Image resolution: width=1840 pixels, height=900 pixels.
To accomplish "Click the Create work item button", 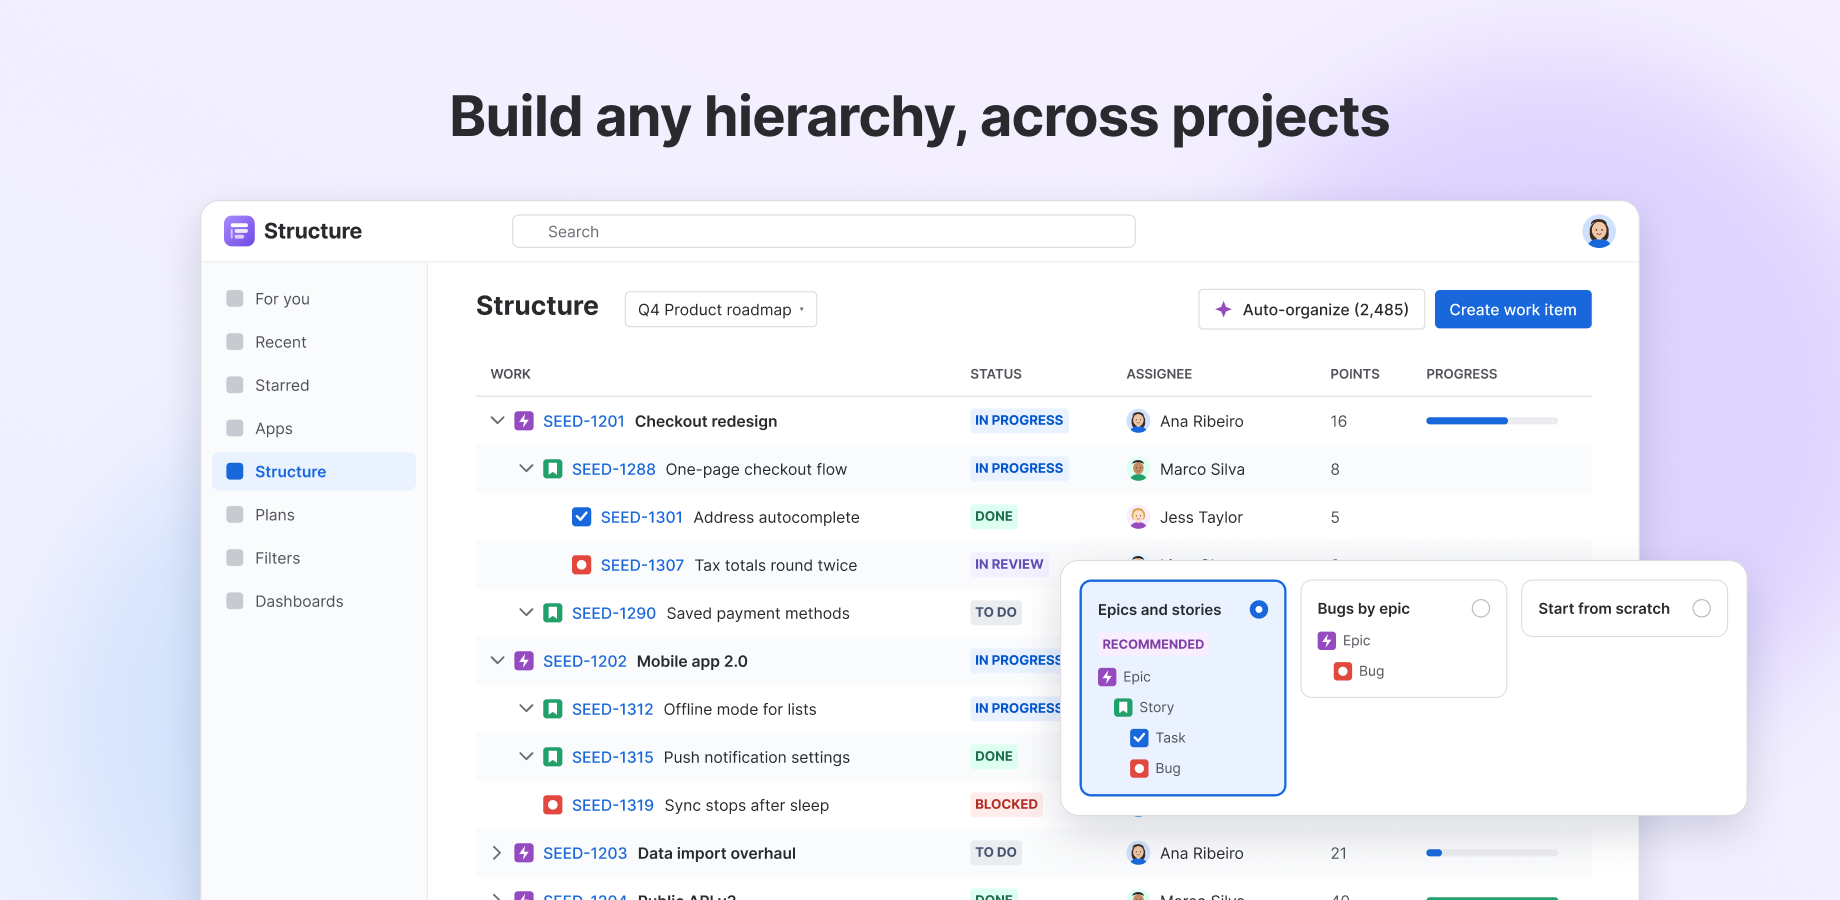I will [1513, 309].
